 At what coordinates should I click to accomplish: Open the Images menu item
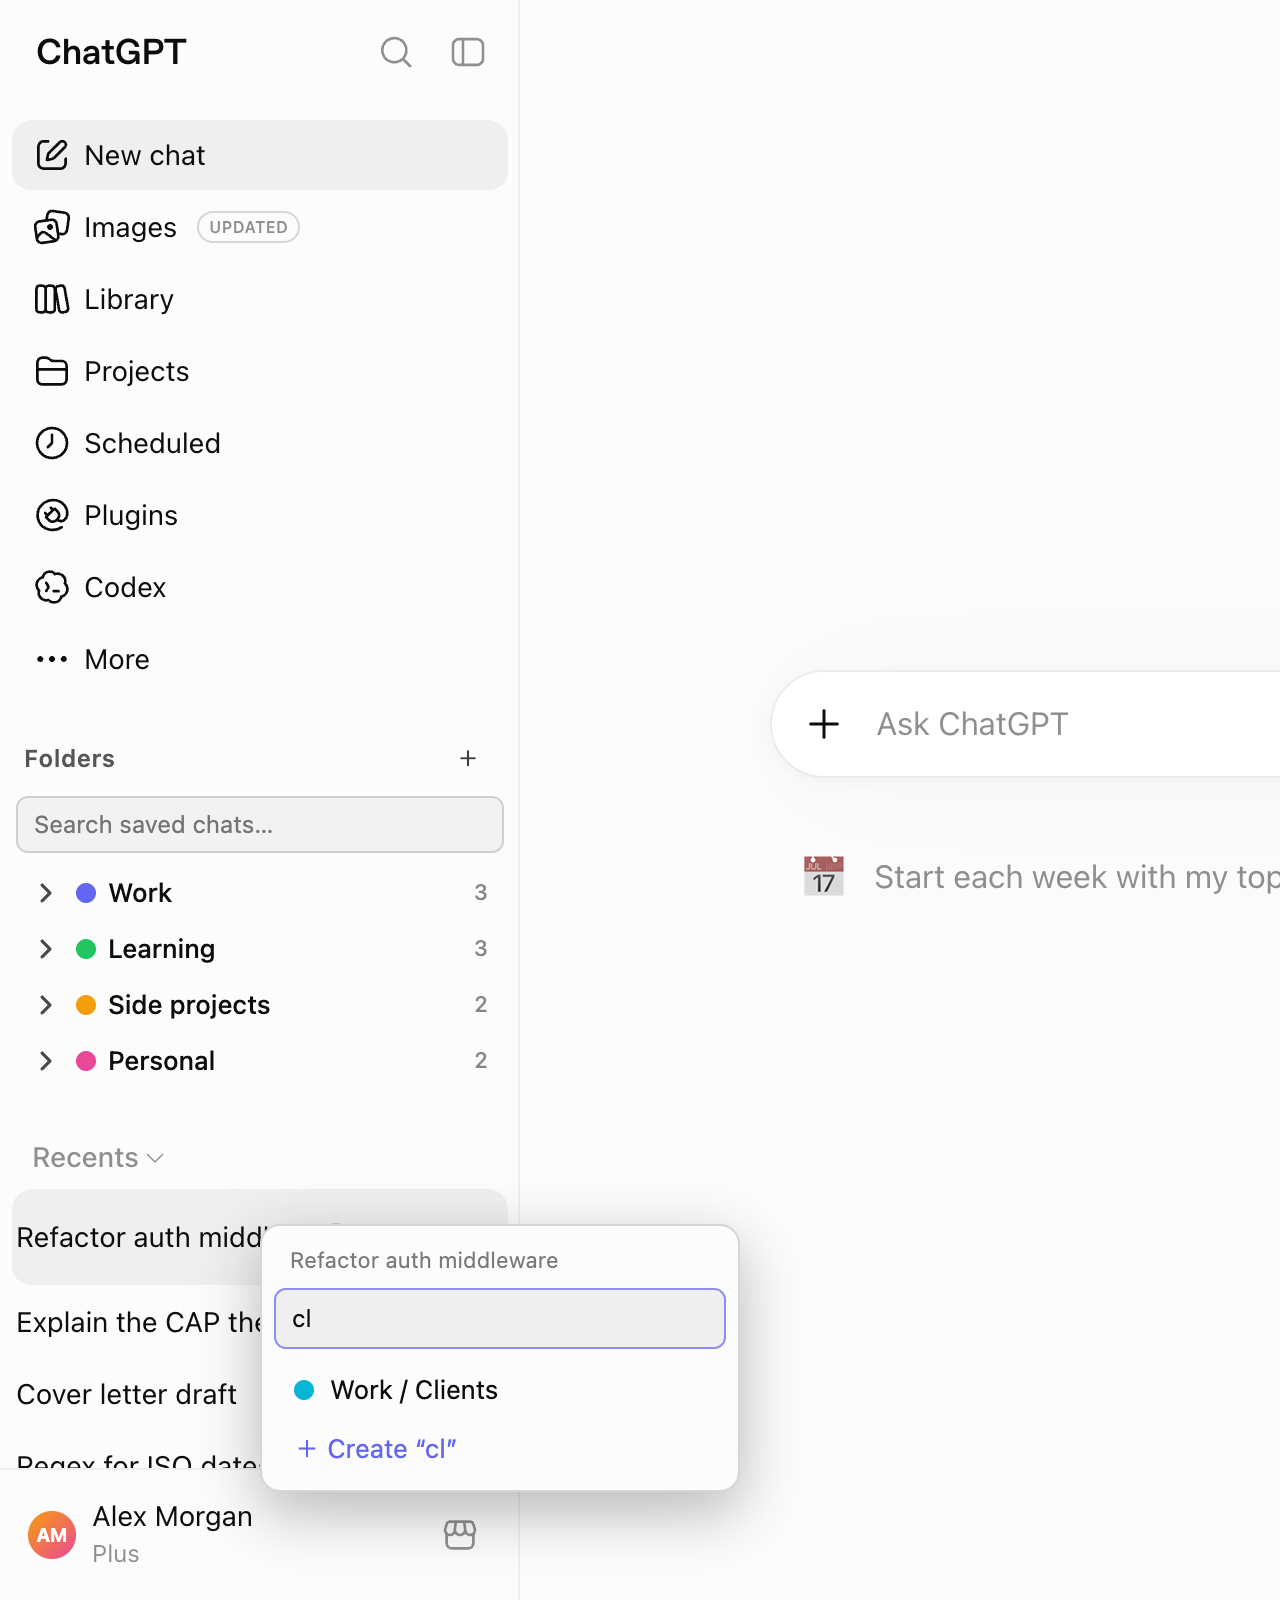pos(260,227)
